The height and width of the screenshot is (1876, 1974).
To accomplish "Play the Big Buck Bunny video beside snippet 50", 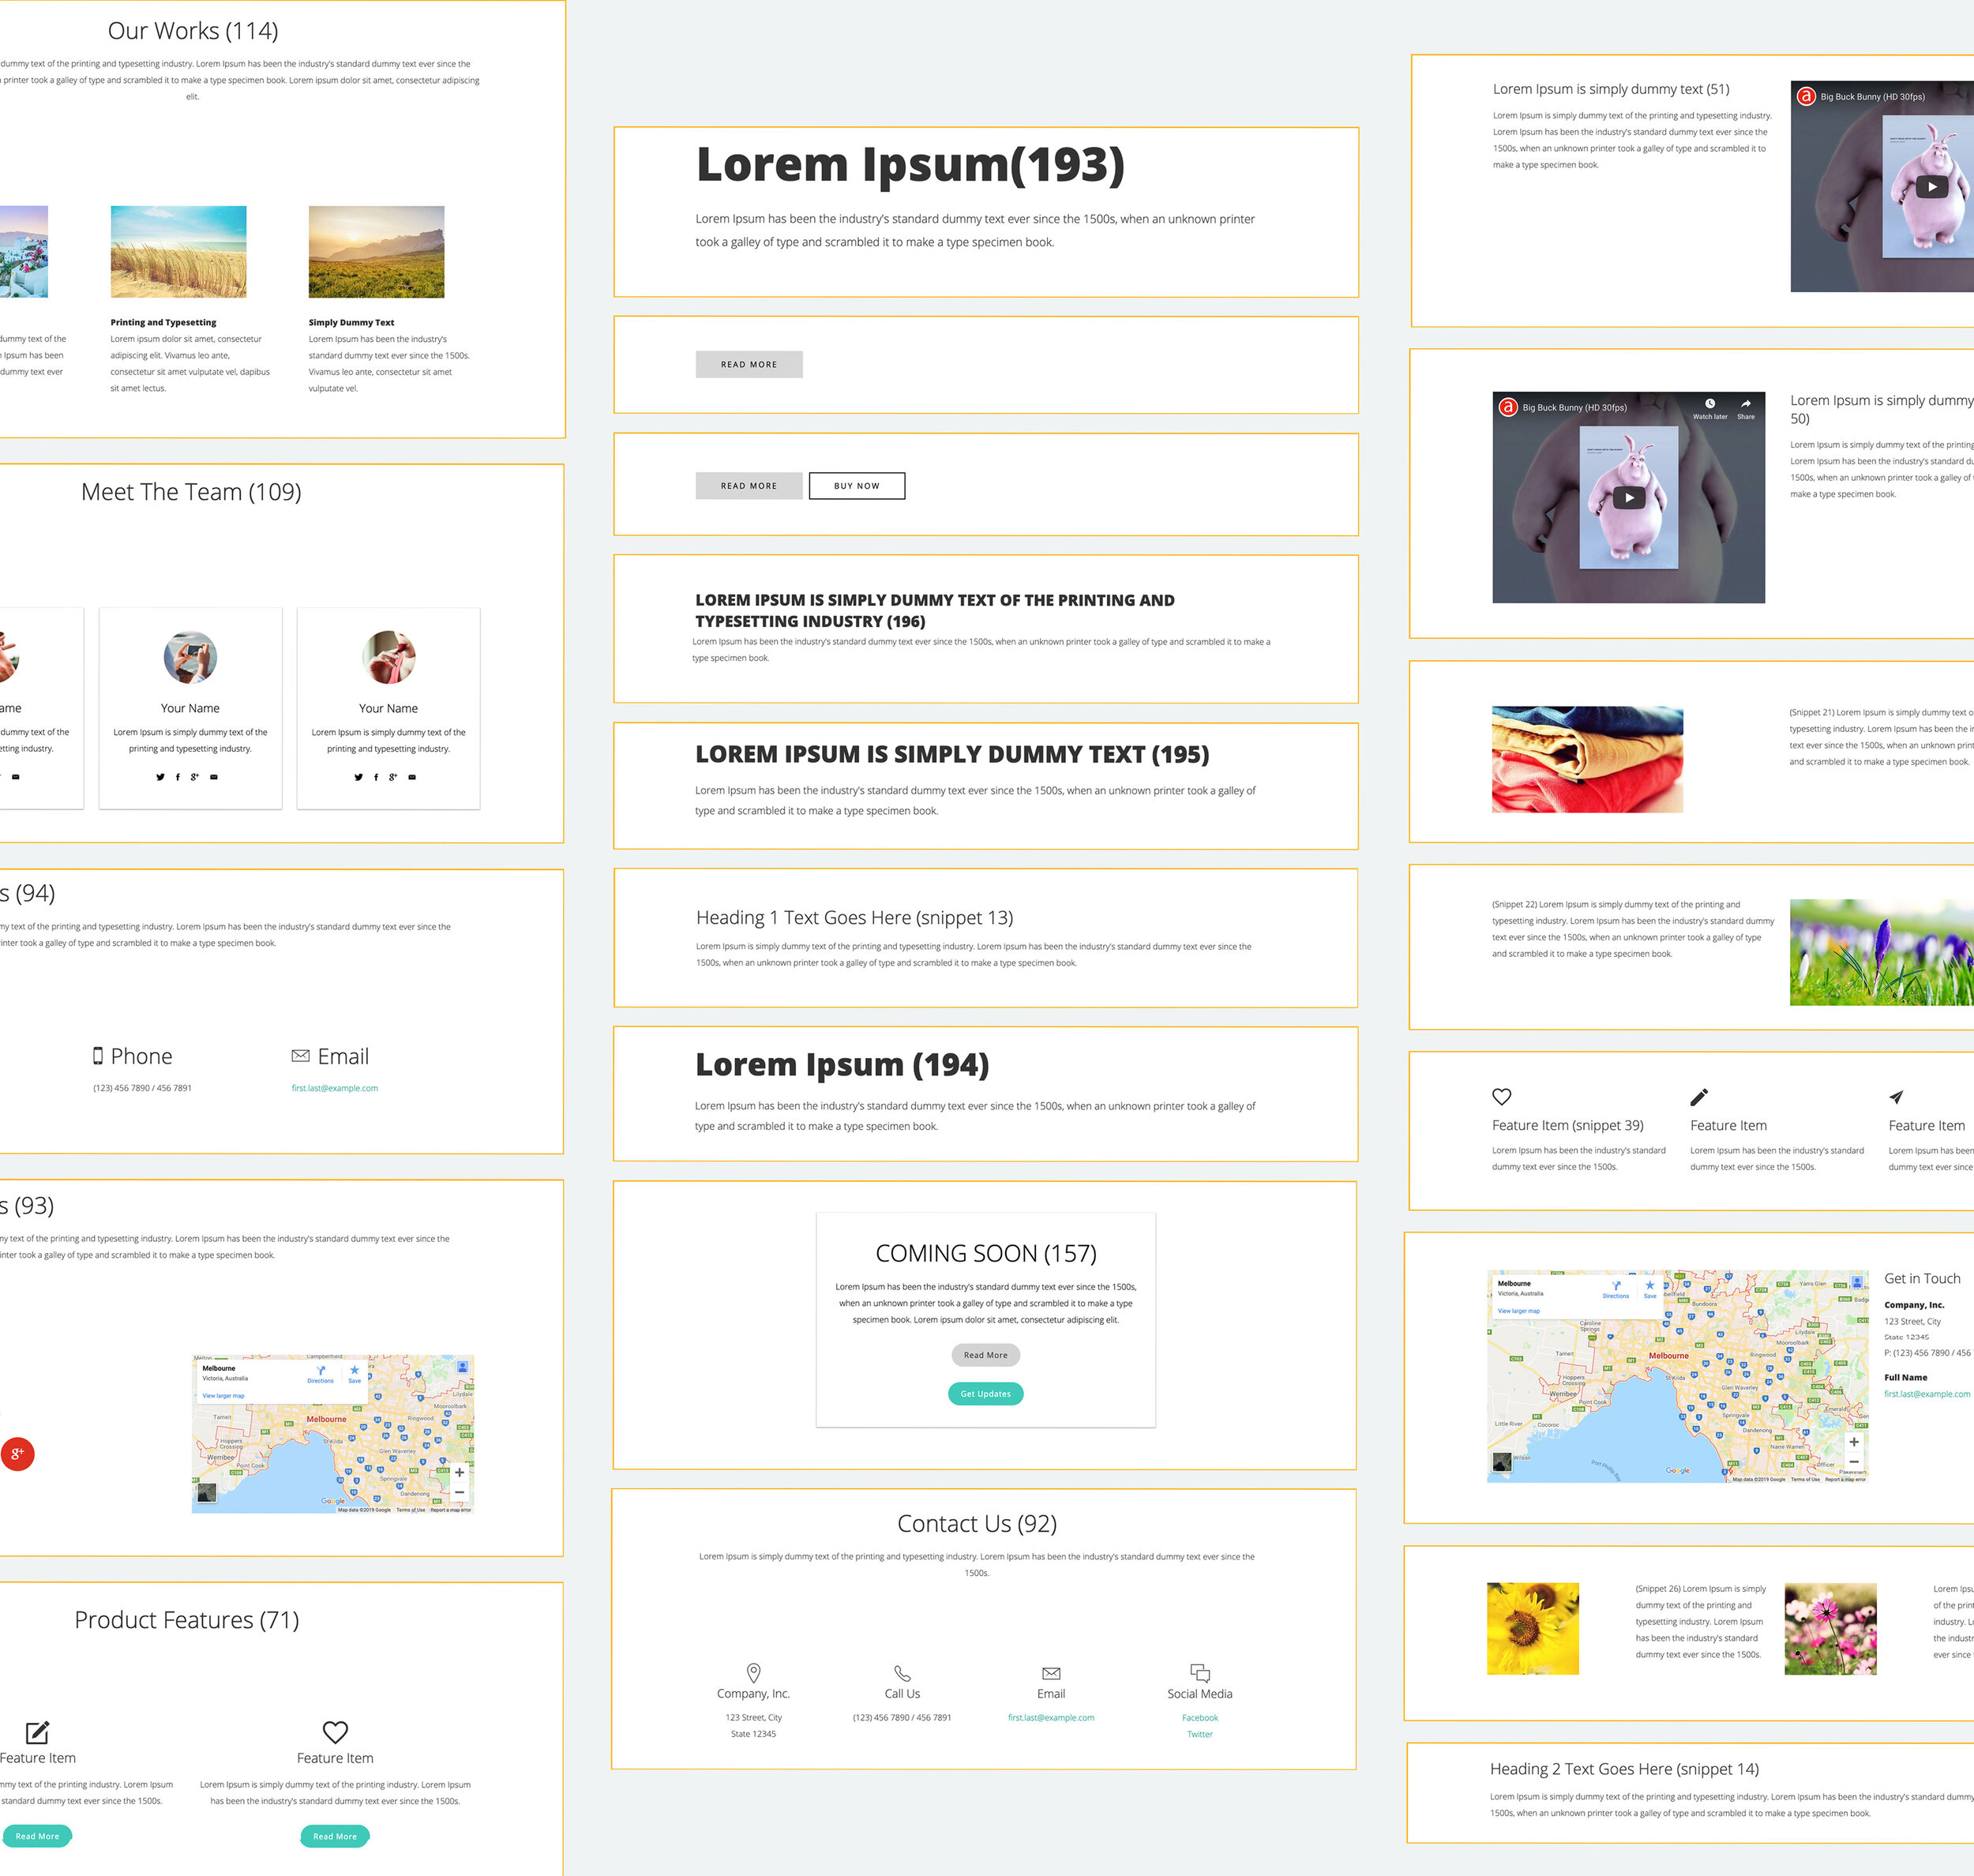I will [x=1628, y=498].
